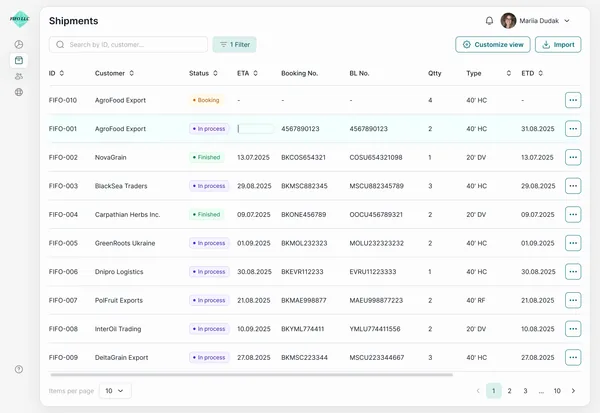Sort by Type column arrows
The width and height of the screenshot is (600, 413).
509,73
